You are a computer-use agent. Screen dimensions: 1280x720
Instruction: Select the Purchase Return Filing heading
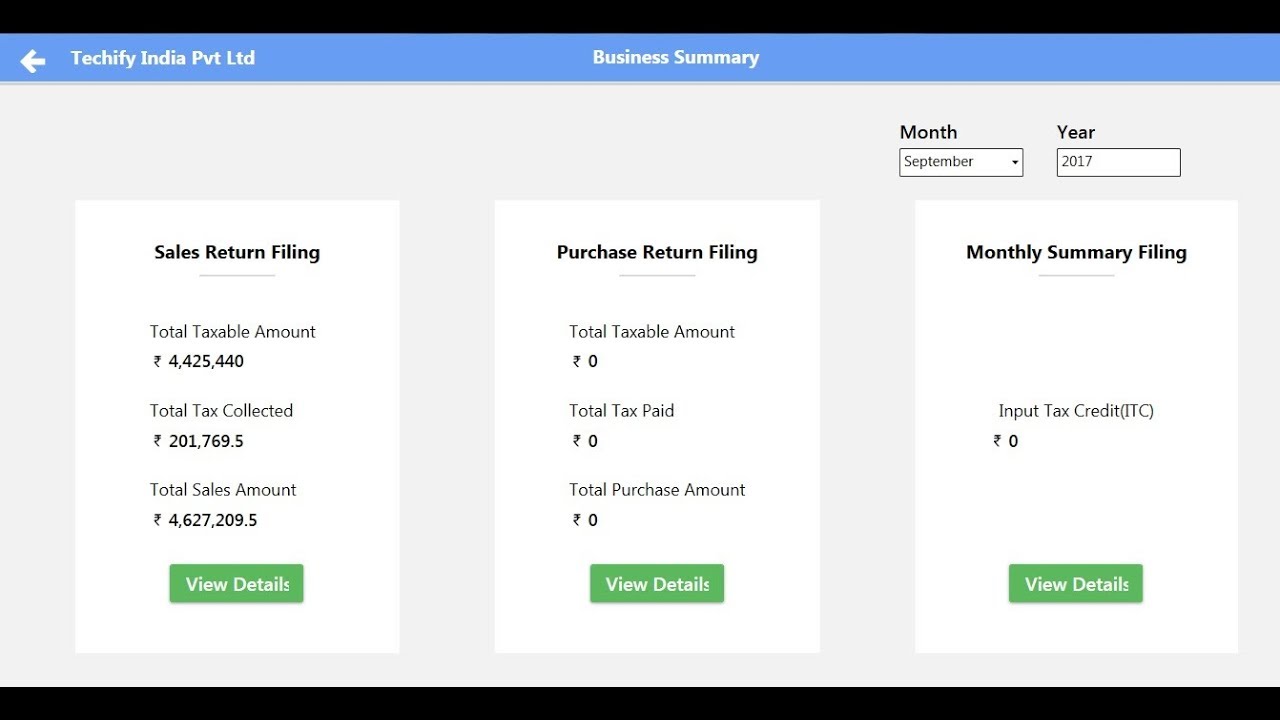tap(657, 252)
